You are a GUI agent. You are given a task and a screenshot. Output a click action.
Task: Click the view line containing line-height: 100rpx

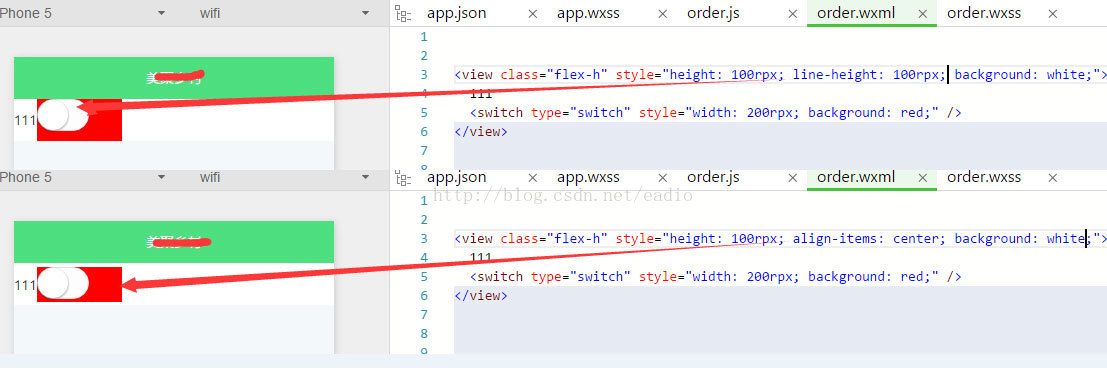click(x=780, y=75)
